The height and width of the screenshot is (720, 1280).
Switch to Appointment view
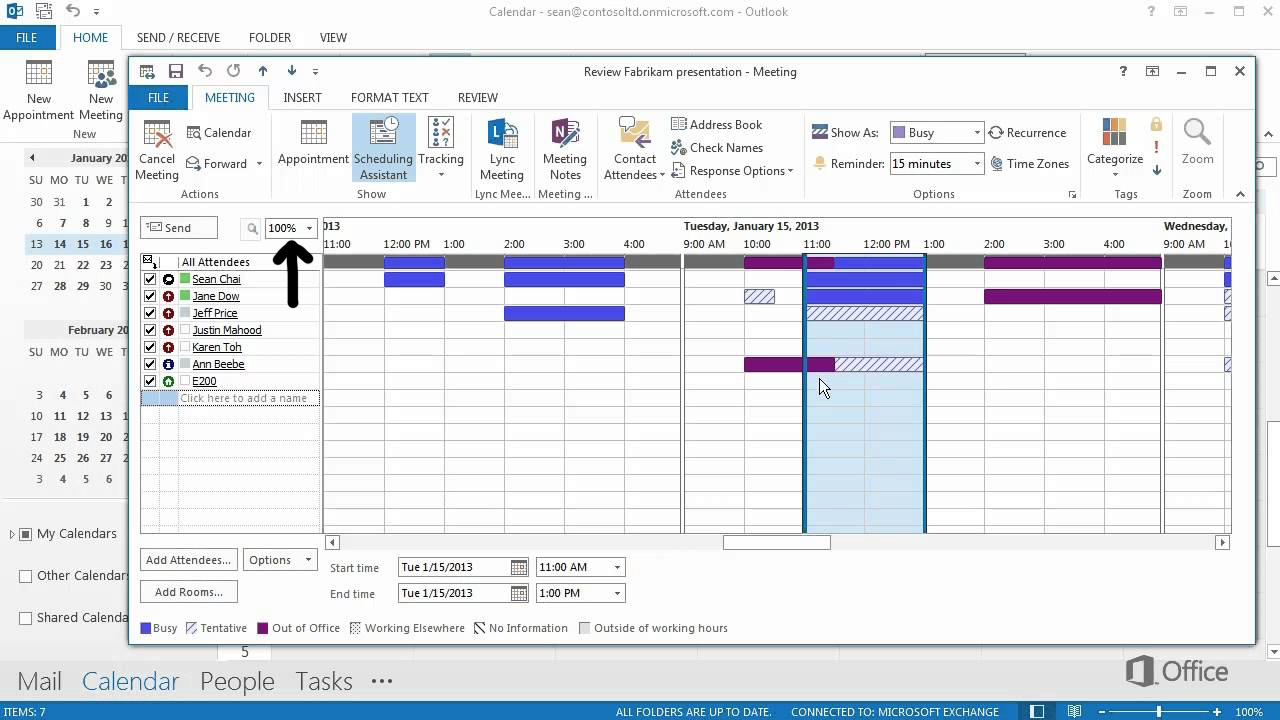[313, 143]
